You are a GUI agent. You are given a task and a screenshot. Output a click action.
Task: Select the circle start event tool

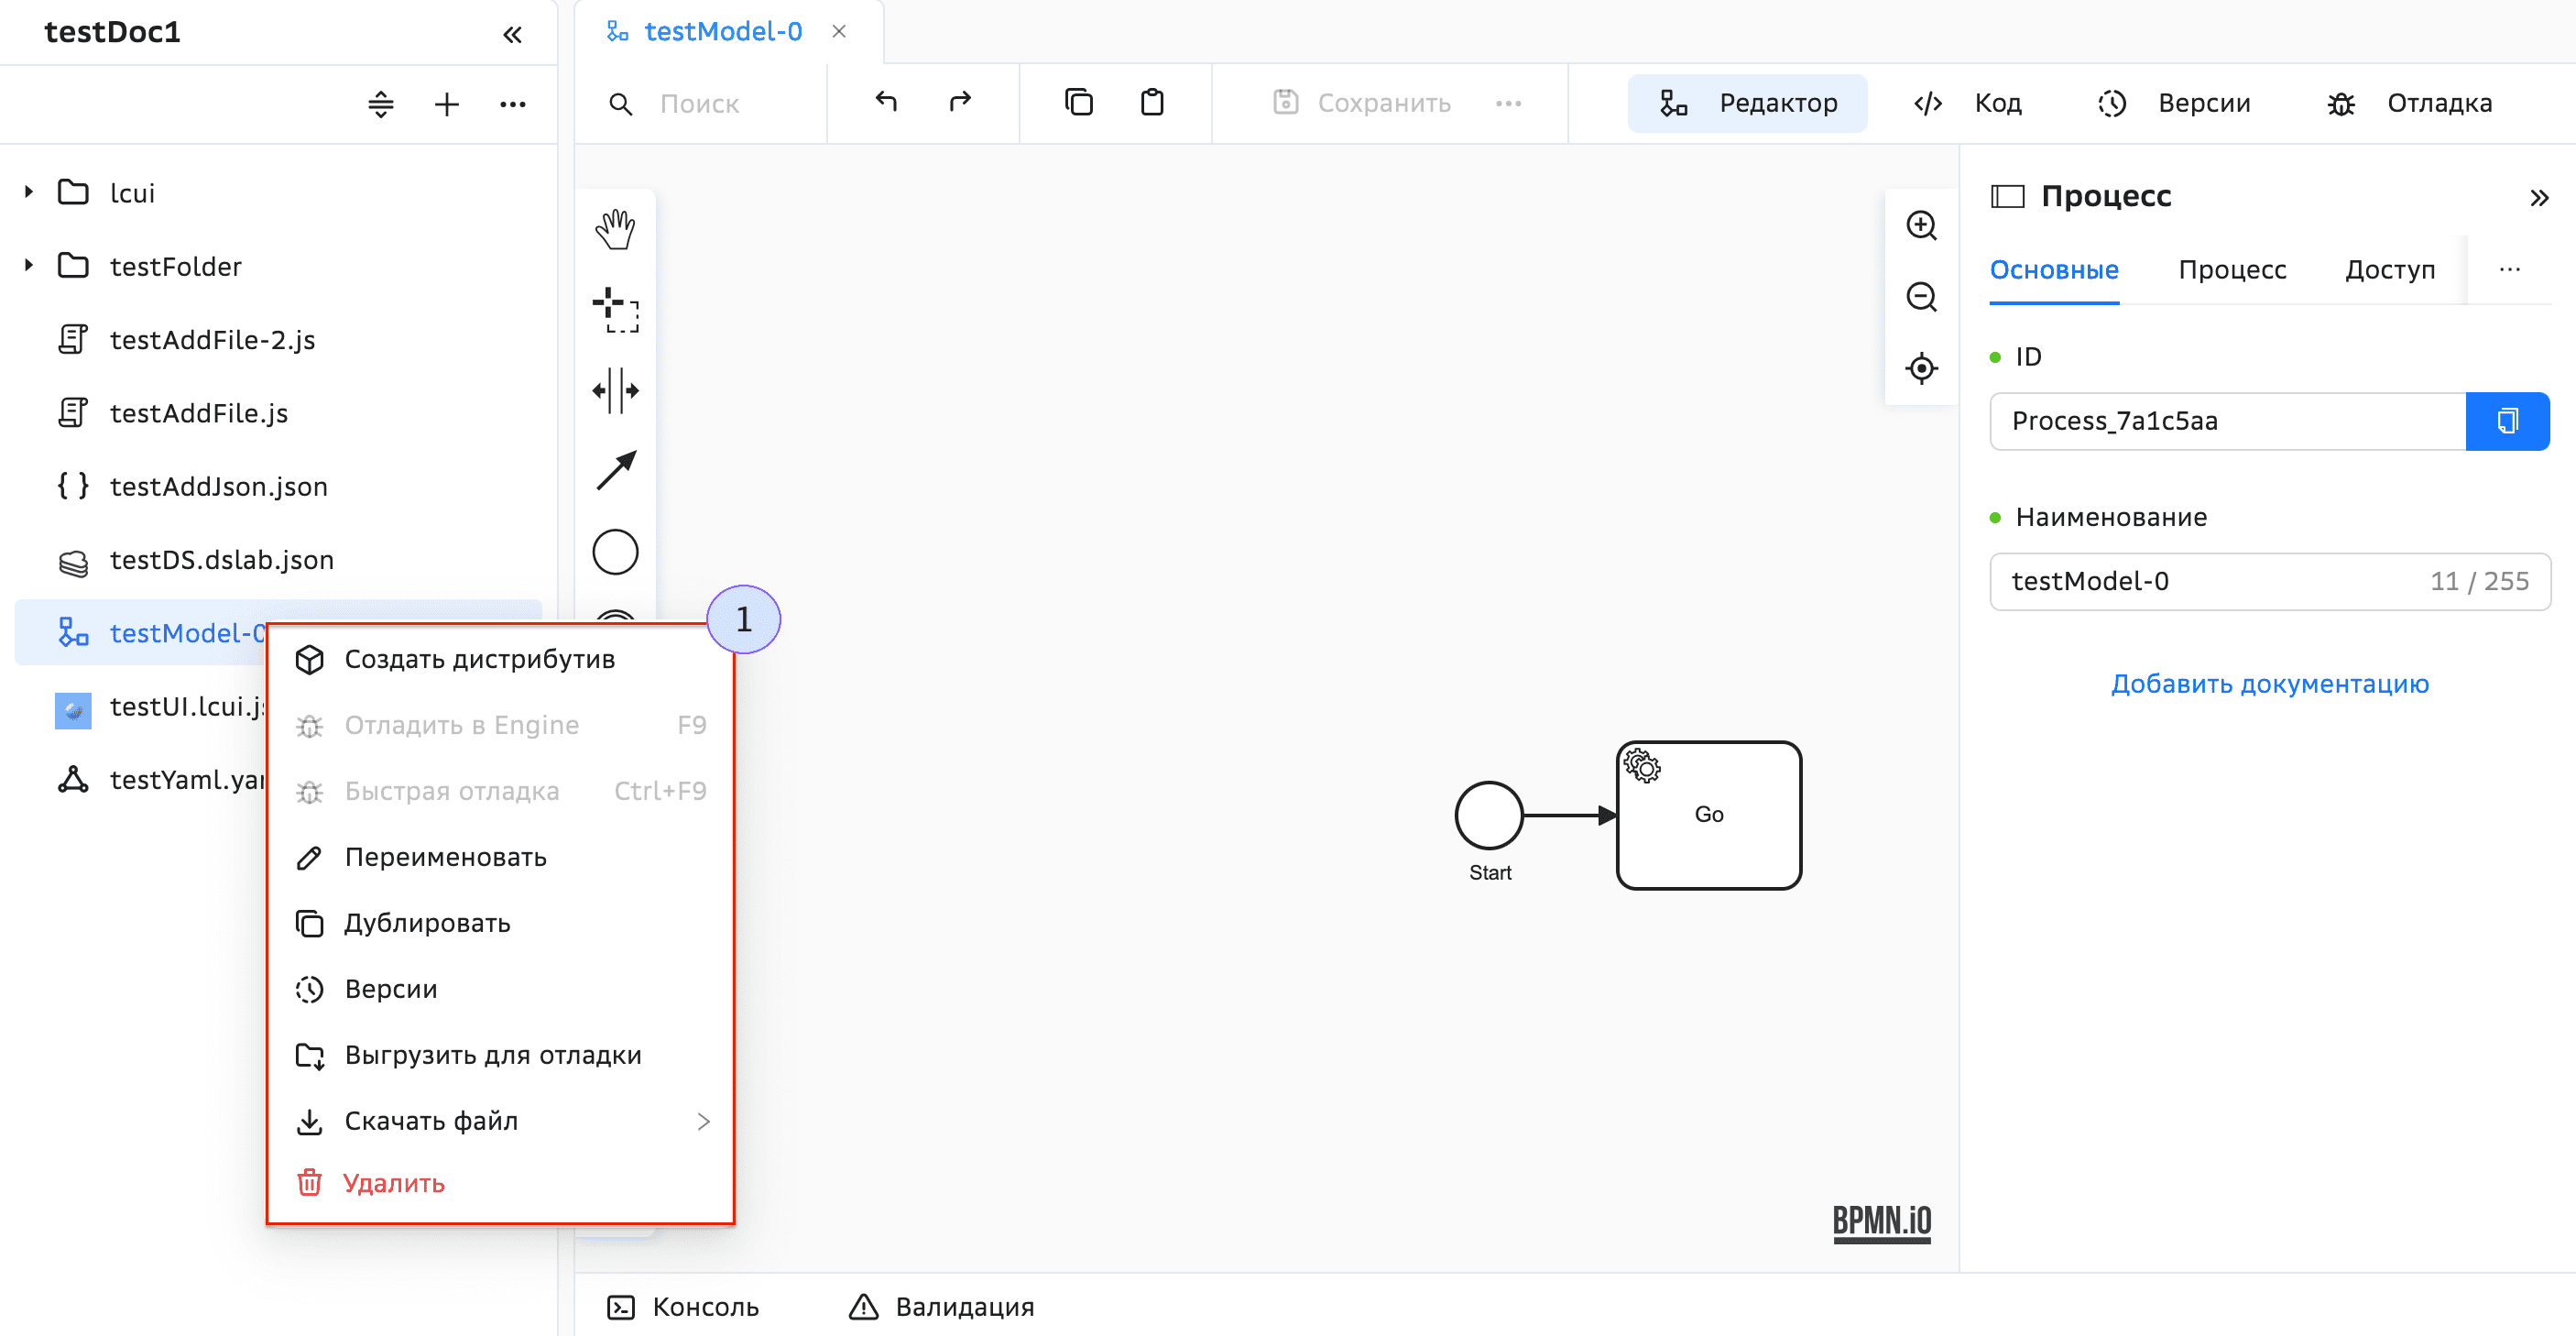[x=615, y=551]
